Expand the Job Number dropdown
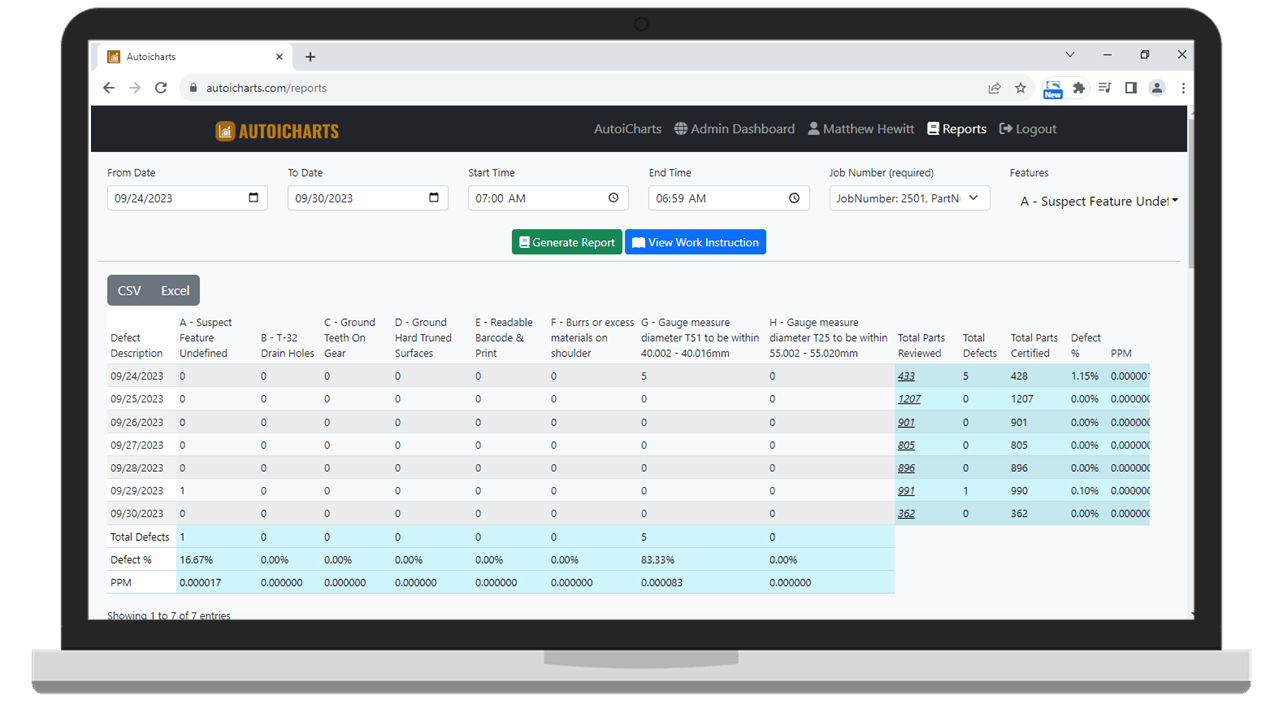The height and width of the screenshot is (722, 1282). pyautogui.click(x=909, y=198)
